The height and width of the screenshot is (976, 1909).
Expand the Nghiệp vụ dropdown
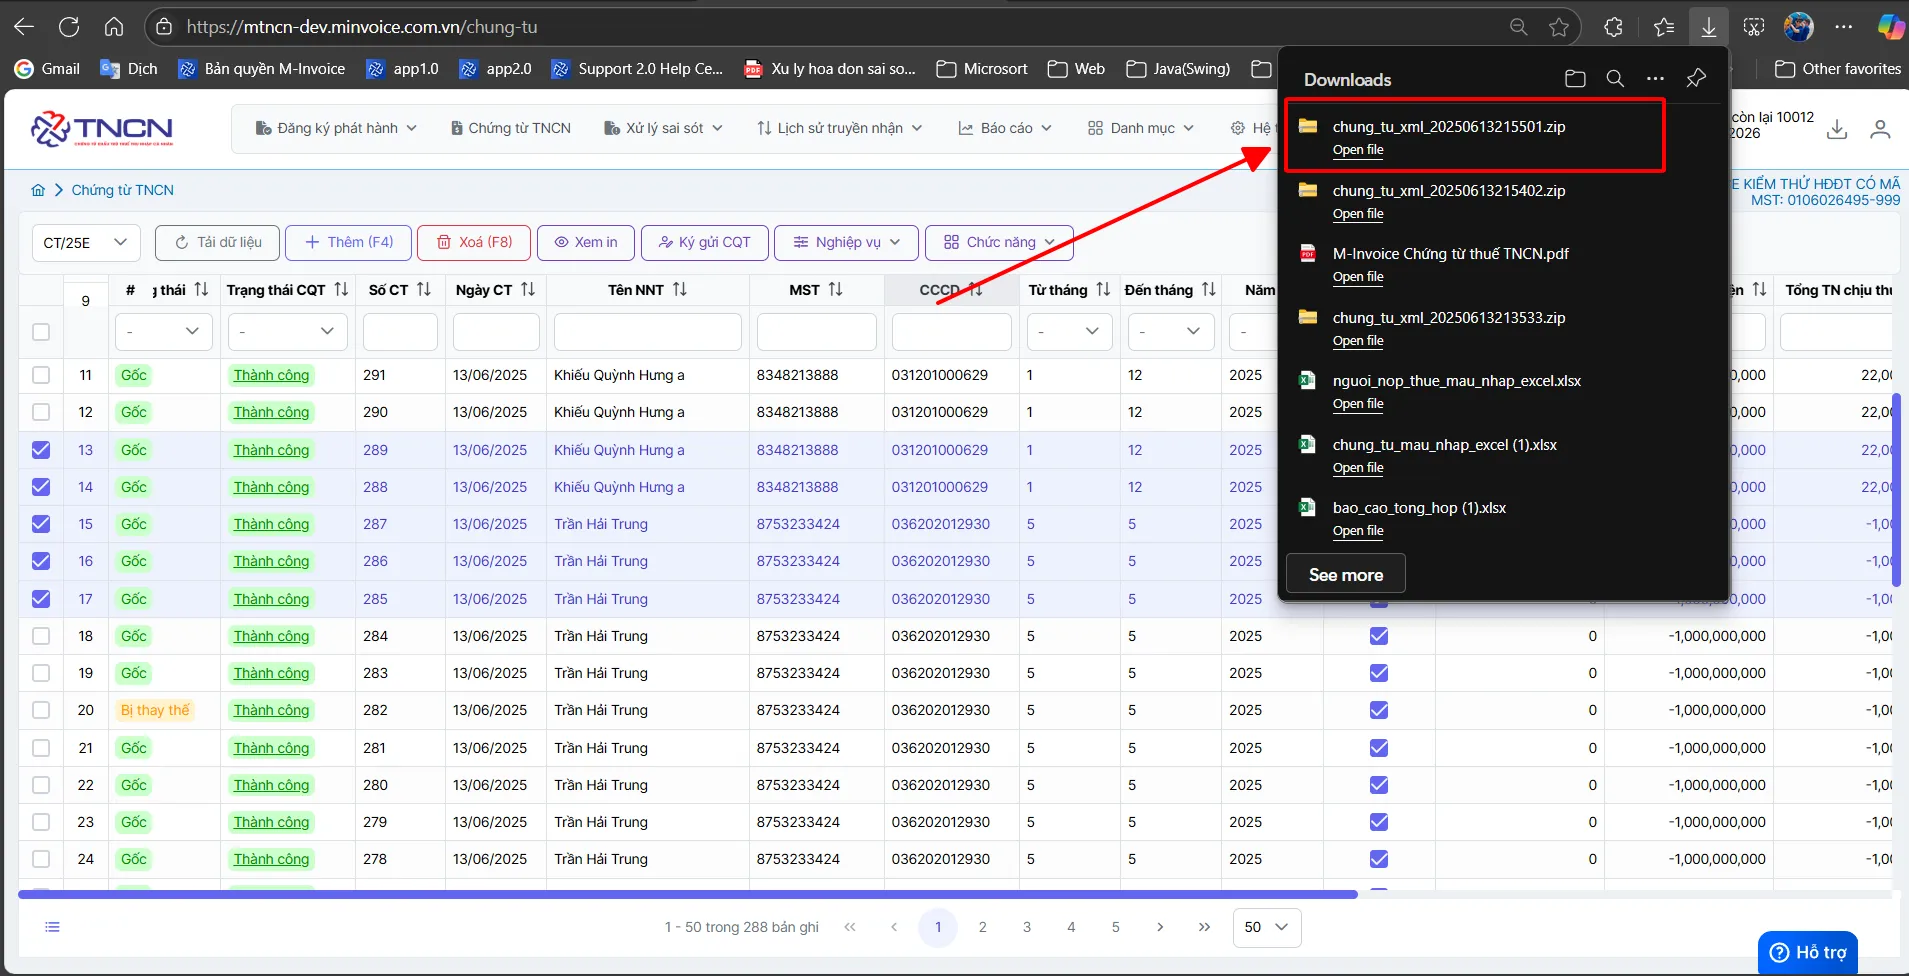(847, 242)
